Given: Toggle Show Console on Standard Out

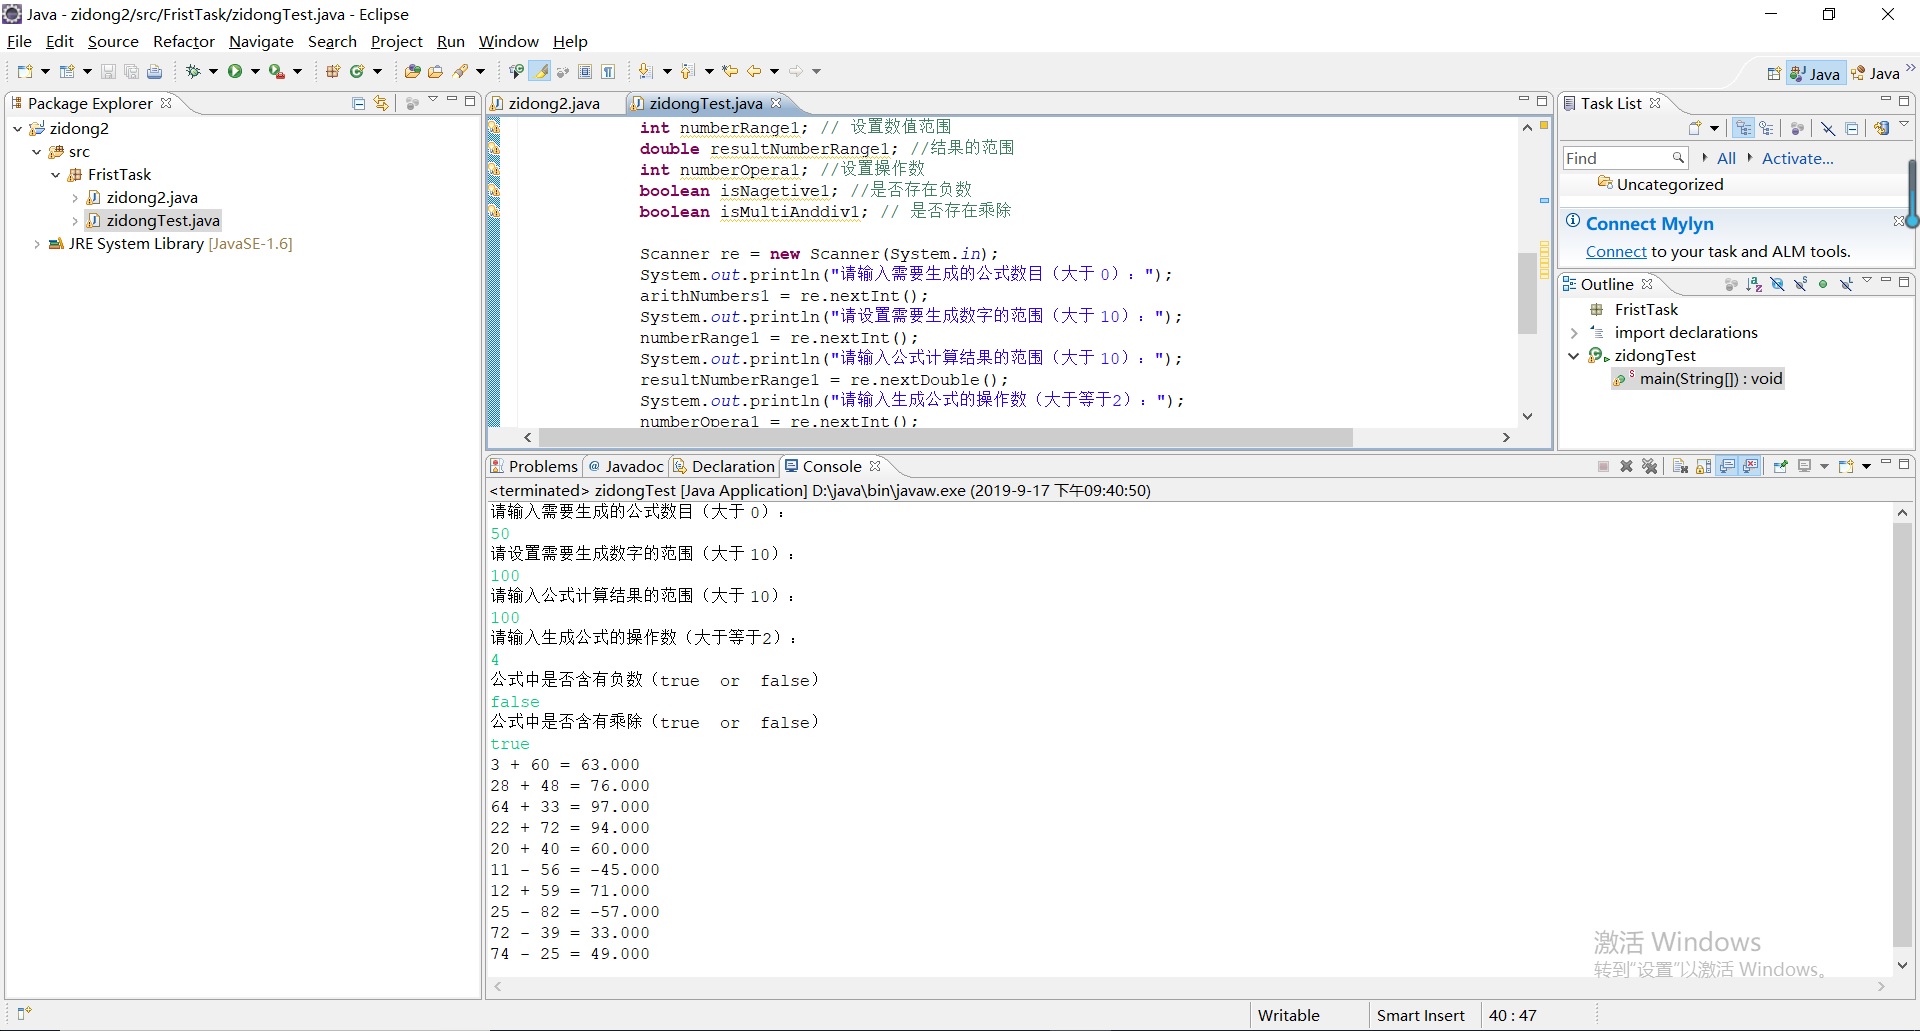Looking at the screenshot, I should (1727, 466).
